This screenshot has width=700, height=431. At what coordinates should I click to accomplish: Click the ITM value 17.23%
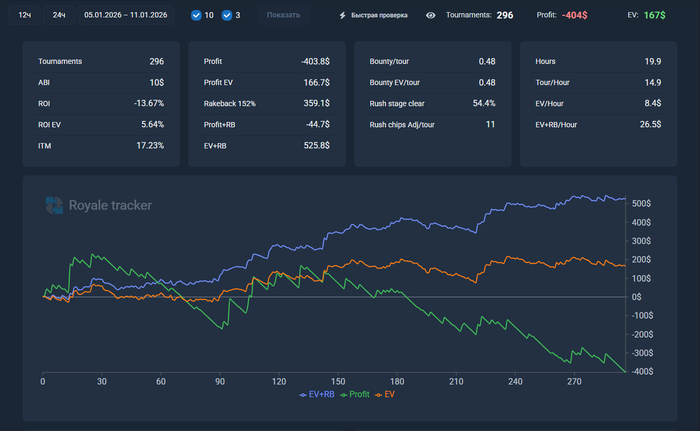tap(150, 146)
